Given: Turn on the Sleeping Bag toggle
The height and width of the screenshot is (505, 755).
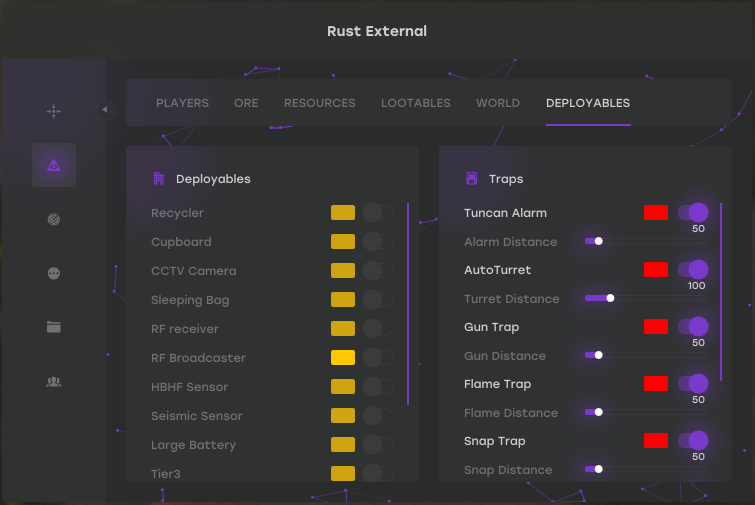Looking at the screenshot, I should 378,299.
